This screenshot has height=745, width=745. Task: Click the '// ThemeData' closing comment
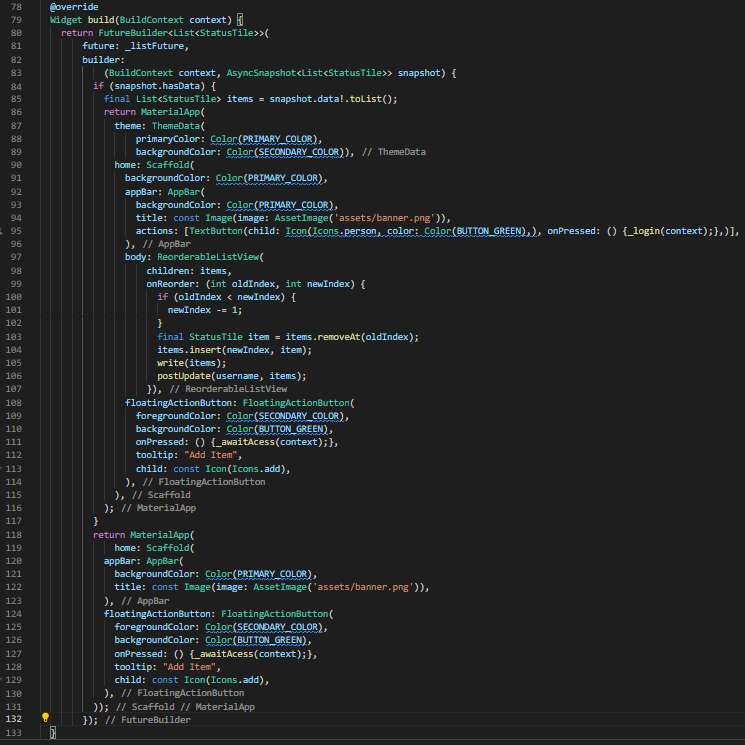click(x=394, y=152)
